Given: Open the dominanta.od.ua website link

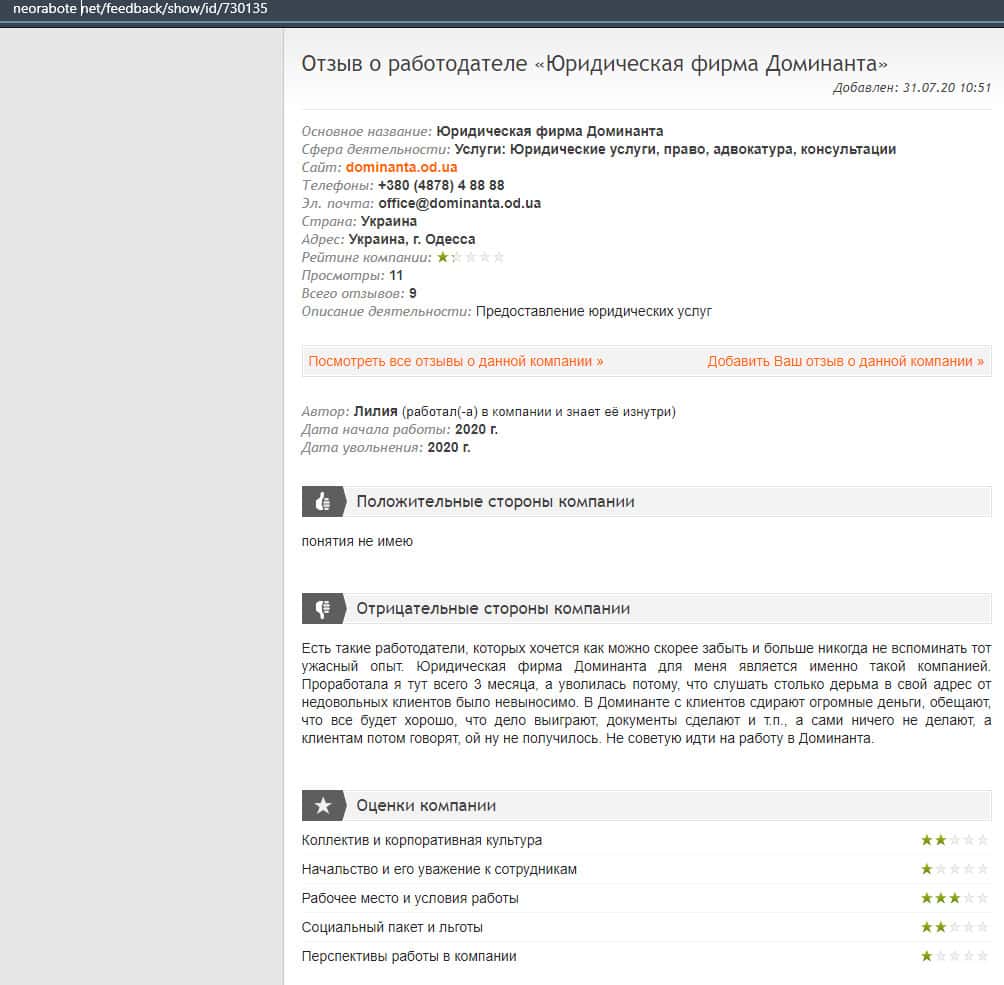Looking at the screenshot, I should [401, 167].
